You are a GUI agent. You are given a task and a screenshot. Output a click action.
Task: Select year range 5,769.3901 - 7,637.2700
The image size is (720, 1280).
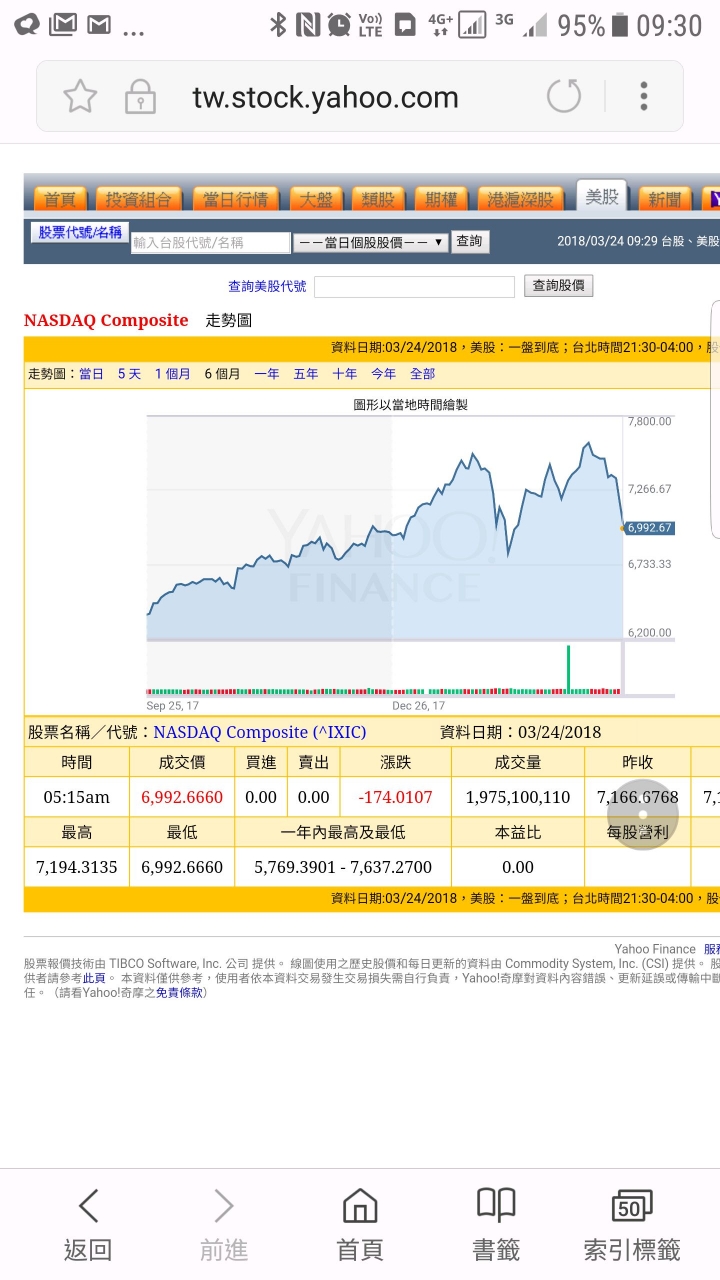(343, 868)
